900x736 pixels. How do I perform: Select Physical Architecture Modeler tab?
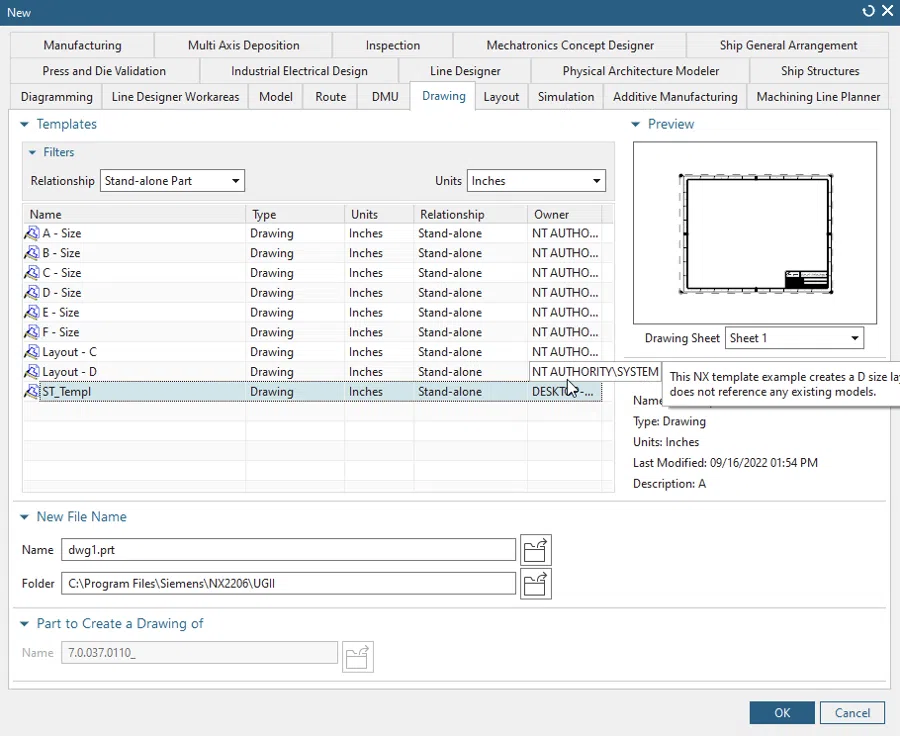point(641,71)
